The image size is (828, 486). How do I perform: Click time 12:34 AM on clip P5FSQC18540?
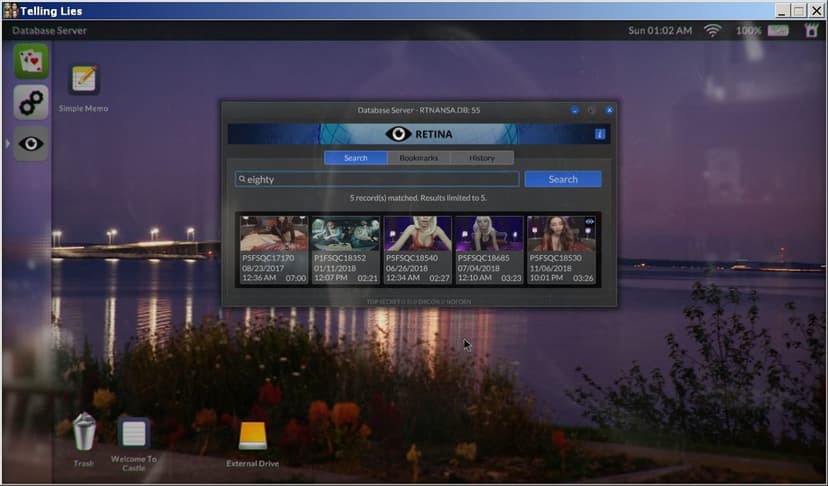point(403,278)
